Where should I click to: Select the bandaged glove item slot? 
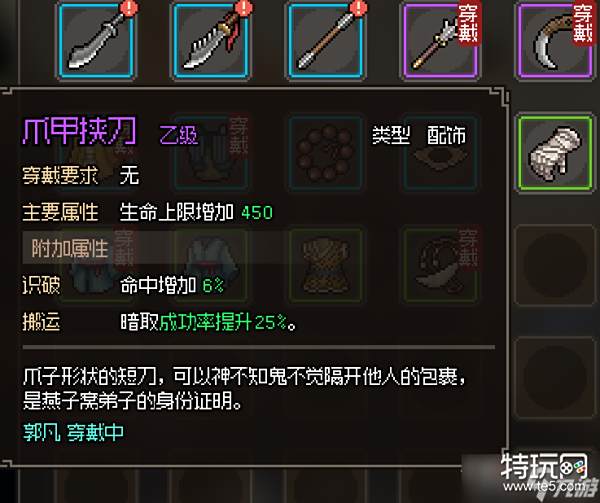(556, 153)
